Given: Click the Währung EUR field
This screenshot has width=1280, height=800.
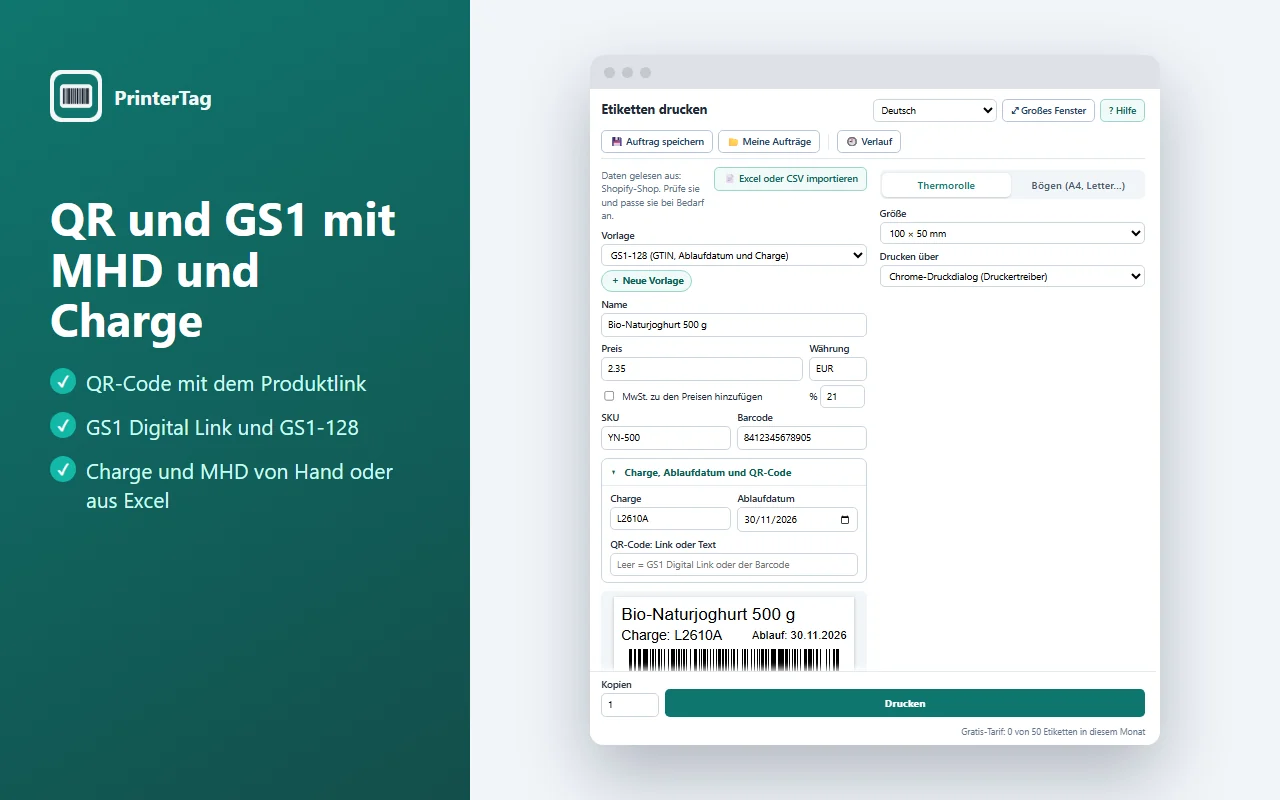Looking at the screenshot, I should (x=838, y=369).
